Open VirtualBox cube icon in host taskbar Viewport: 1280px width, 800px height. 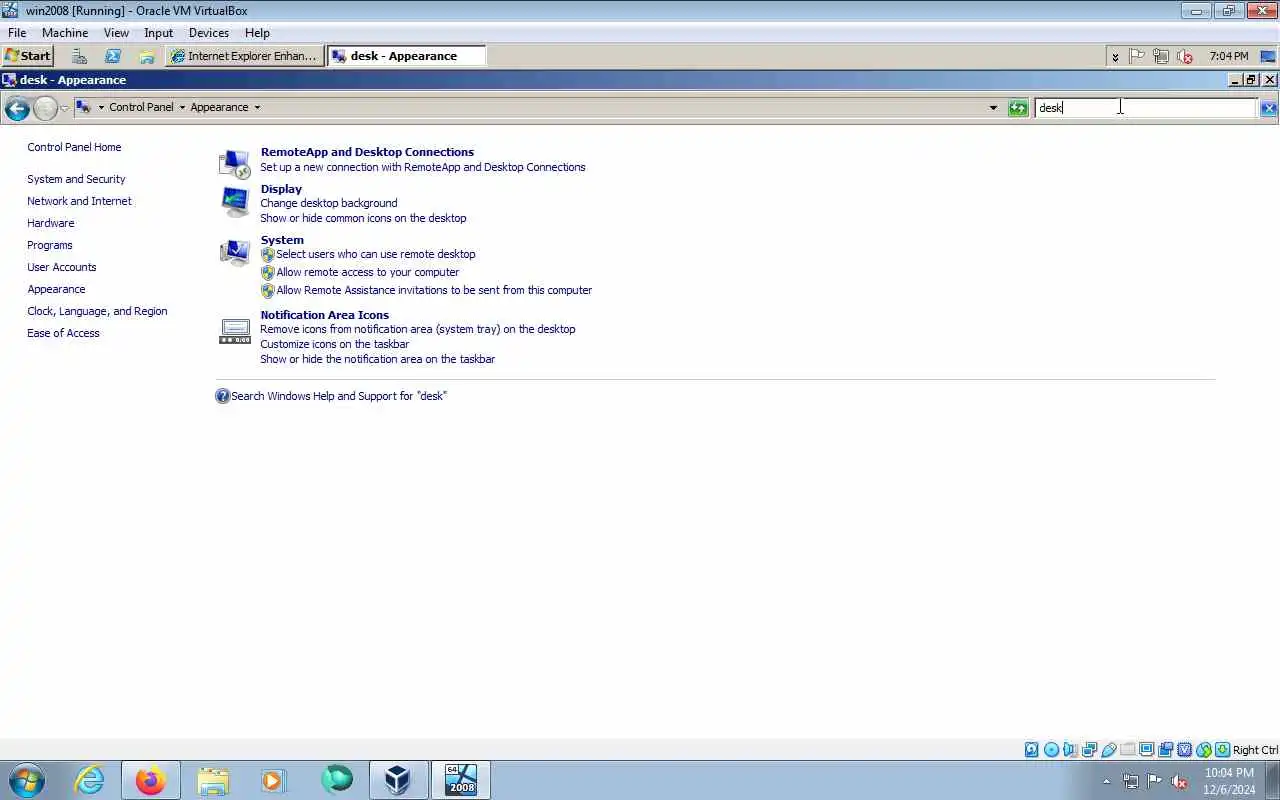point(397,780)
